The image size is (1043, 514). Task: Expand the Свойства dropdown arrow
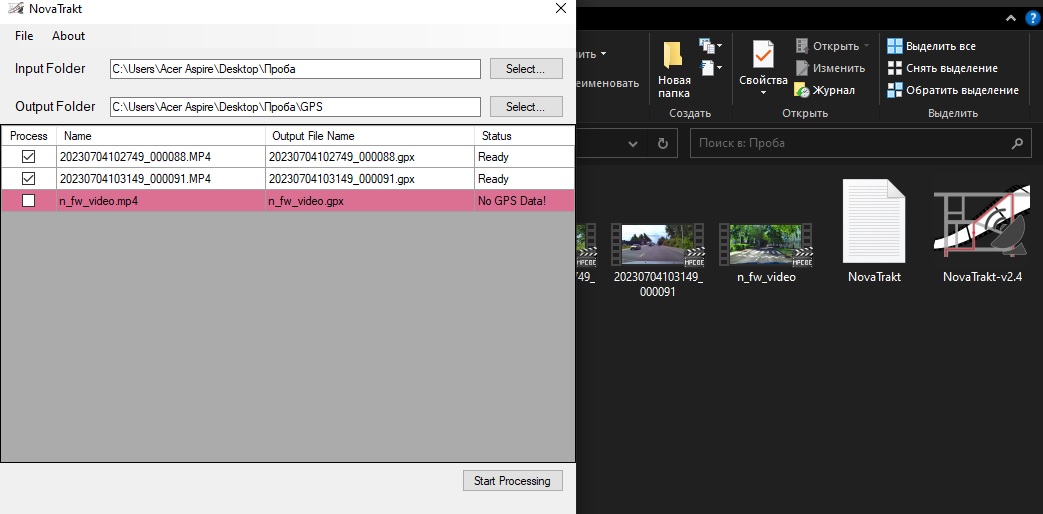point(763,93)
